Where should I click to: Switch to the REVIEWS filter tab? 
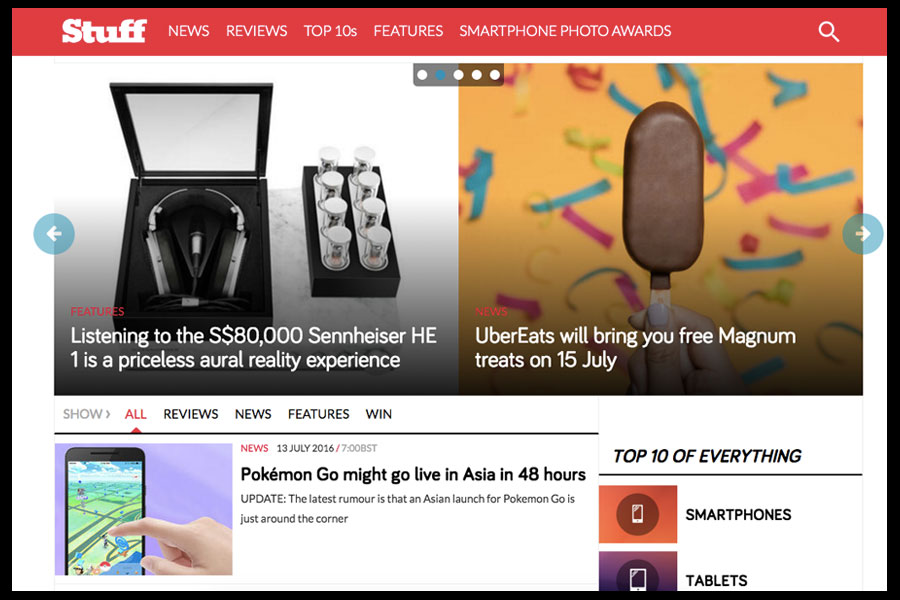191,414
